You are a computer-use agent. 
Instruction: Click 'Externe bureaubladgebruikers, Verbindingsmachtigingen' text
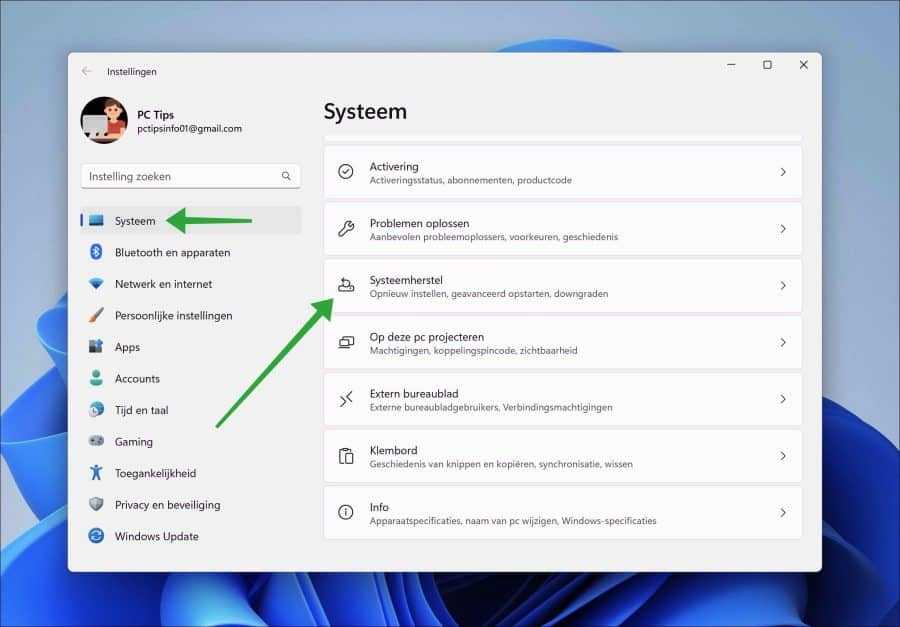491,408
